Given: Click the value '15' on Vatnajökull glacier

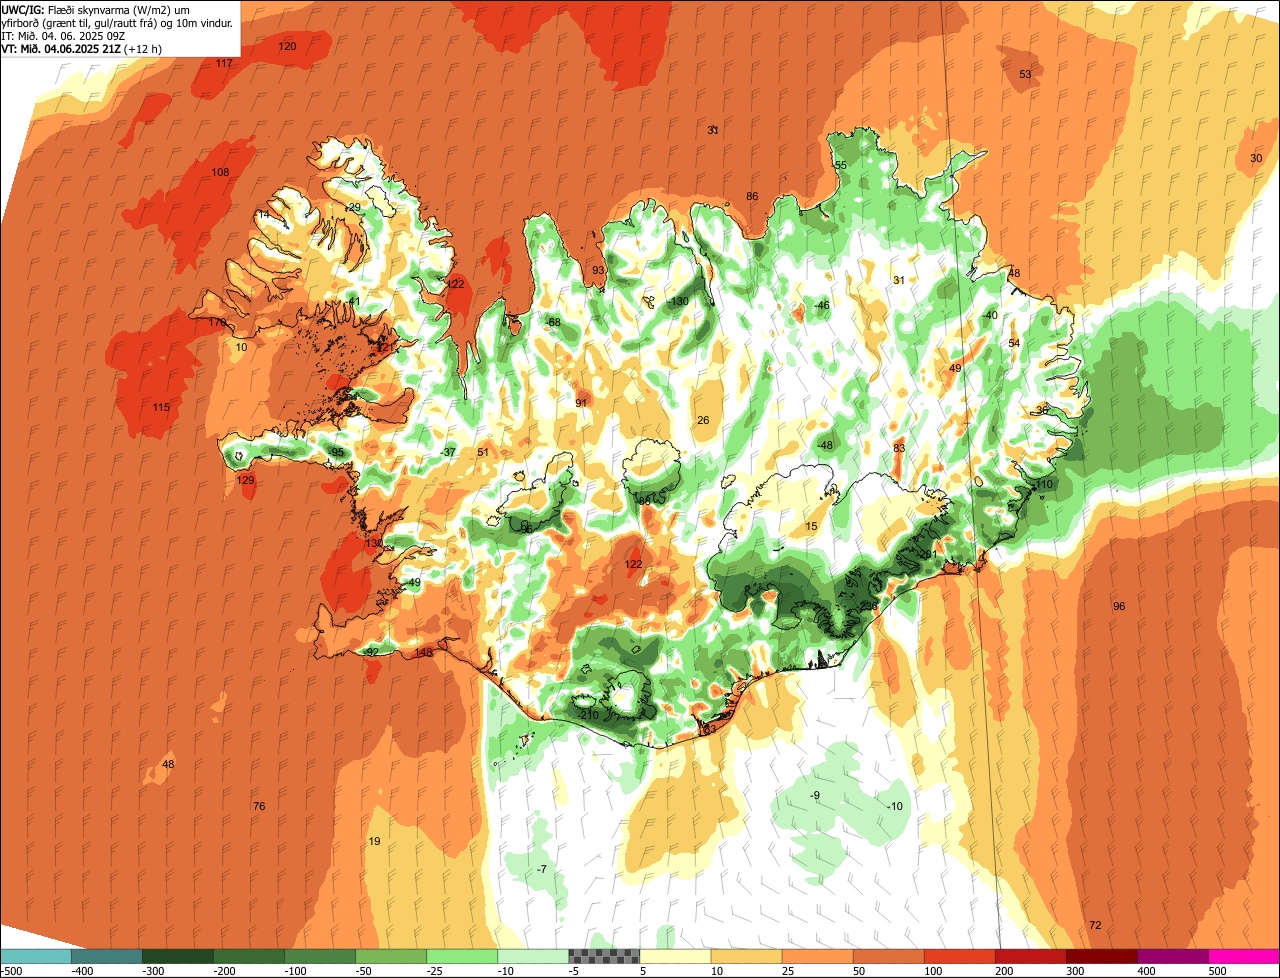Looking at the screenshot, I should [x=811, y=526].
